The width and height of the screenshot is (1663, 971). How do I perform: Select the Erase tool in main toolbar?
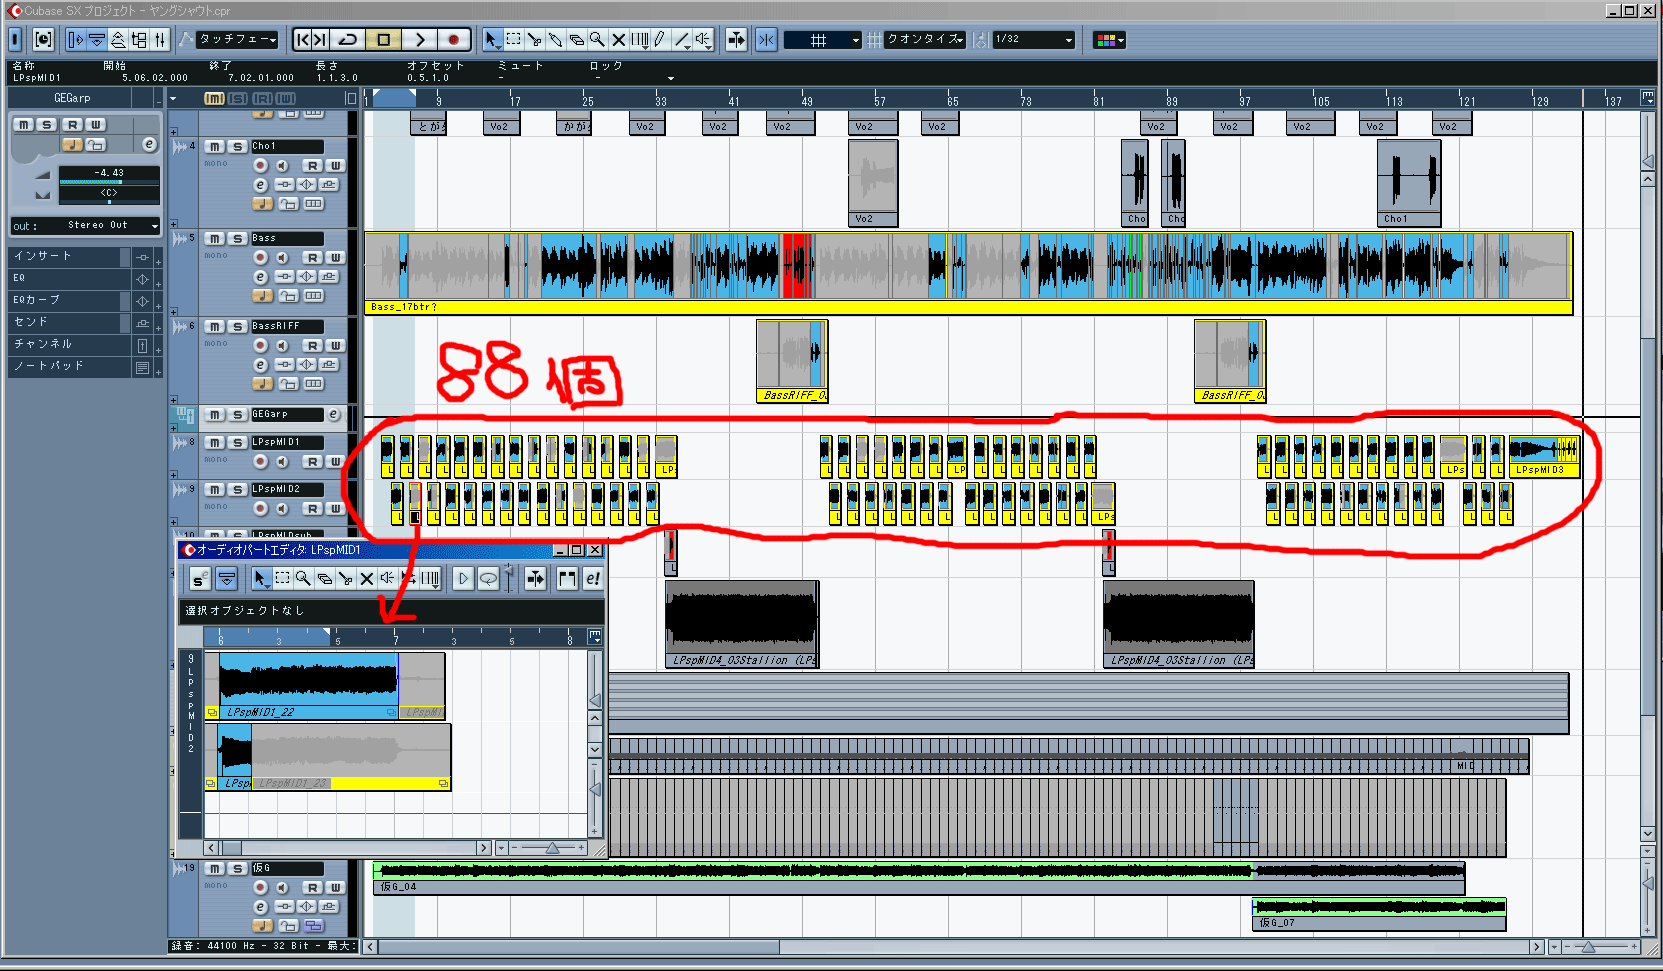pos(576,40)
